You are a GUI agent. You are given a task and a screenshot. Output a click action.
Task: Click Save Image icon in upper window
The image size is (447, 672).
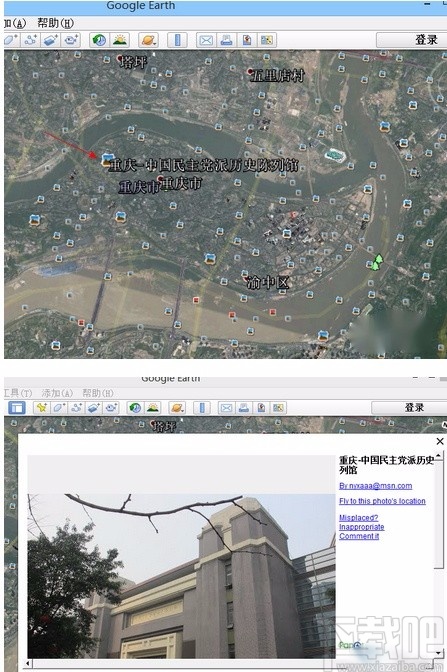click(246, 40)
